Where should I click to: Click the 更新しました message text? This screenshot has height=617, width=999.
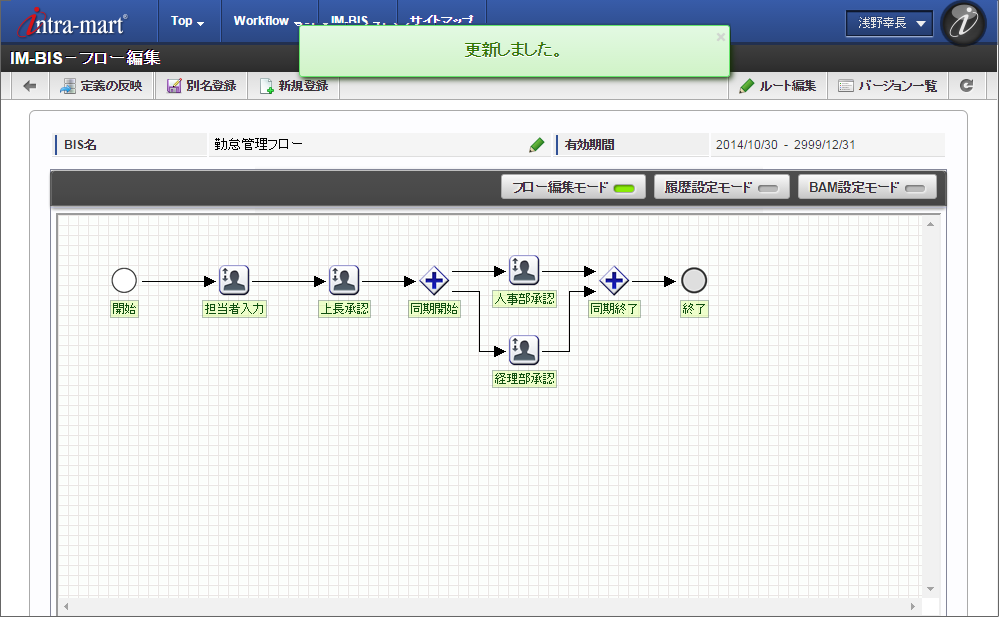(514, 50)
